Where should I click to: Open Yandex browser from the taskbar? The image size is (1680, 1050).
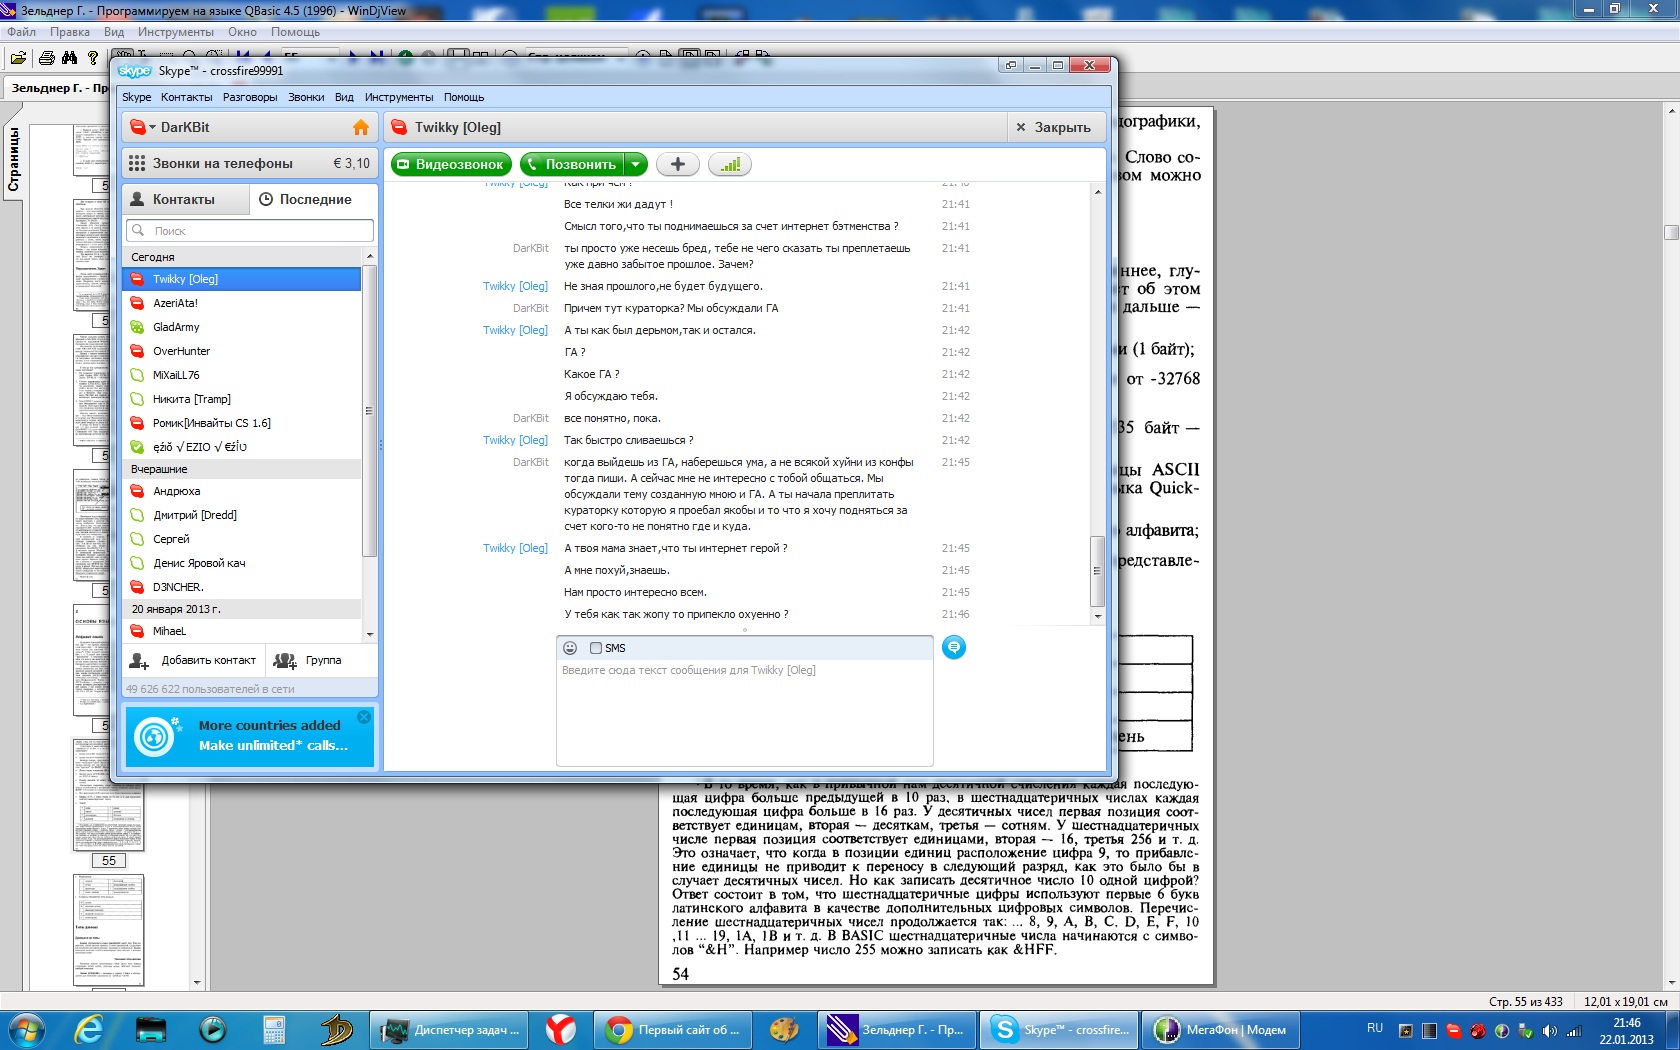560,1029
